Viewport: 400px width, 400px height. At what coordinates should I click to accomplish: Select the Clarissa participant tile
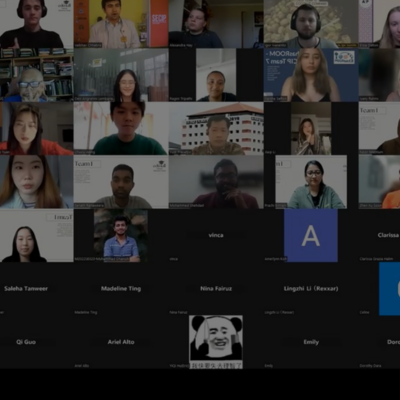(379, 235)
